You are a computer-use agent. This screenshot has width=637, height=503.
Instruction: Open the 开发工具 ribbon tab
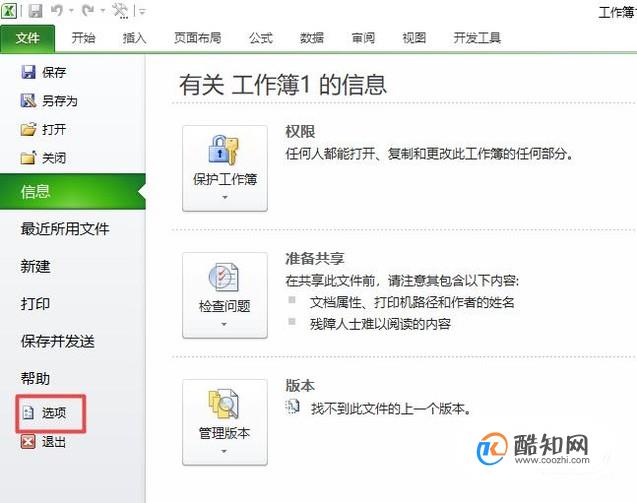[477, 38]
